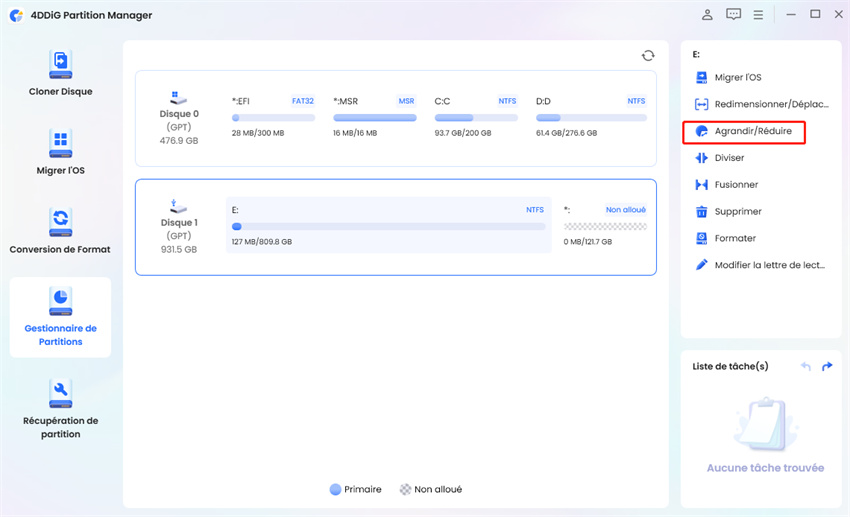Viewport: 850px width, 517px height.
Task: Select the unallocated 121.7 GB partition
Action: (604, 227)
